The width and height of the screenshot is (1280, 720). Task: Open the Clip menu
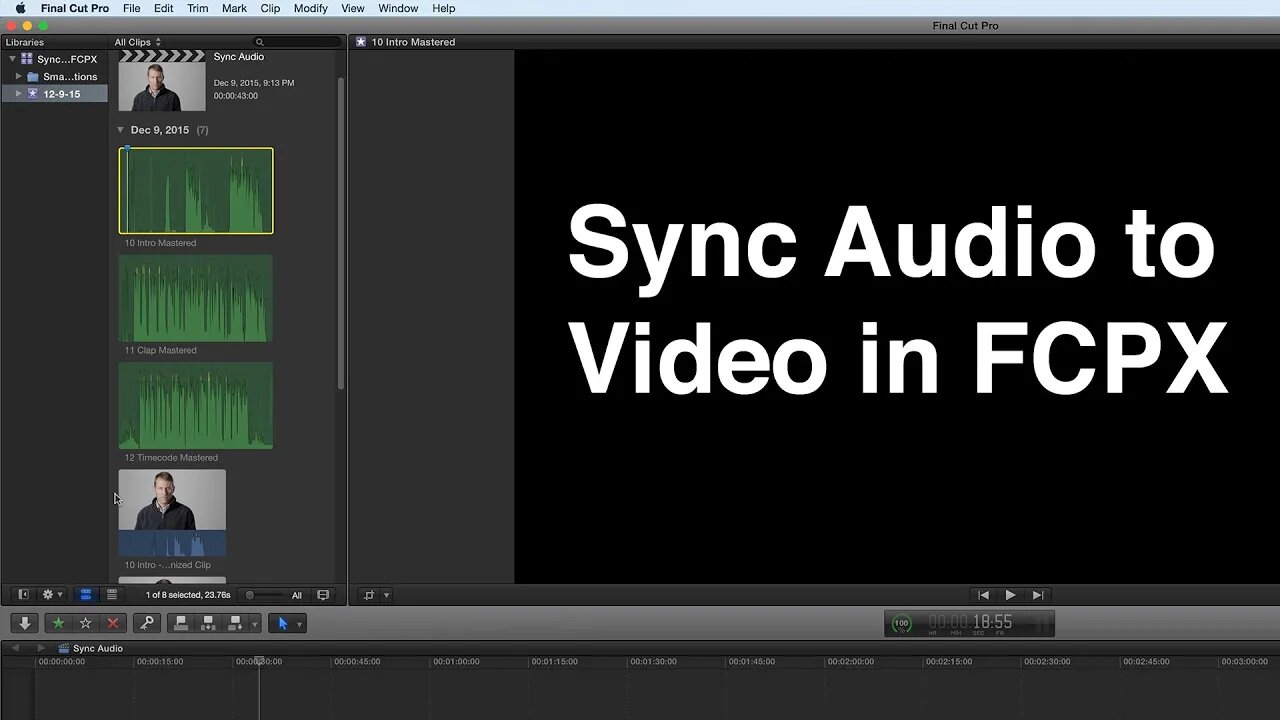[x=270, y=8]
